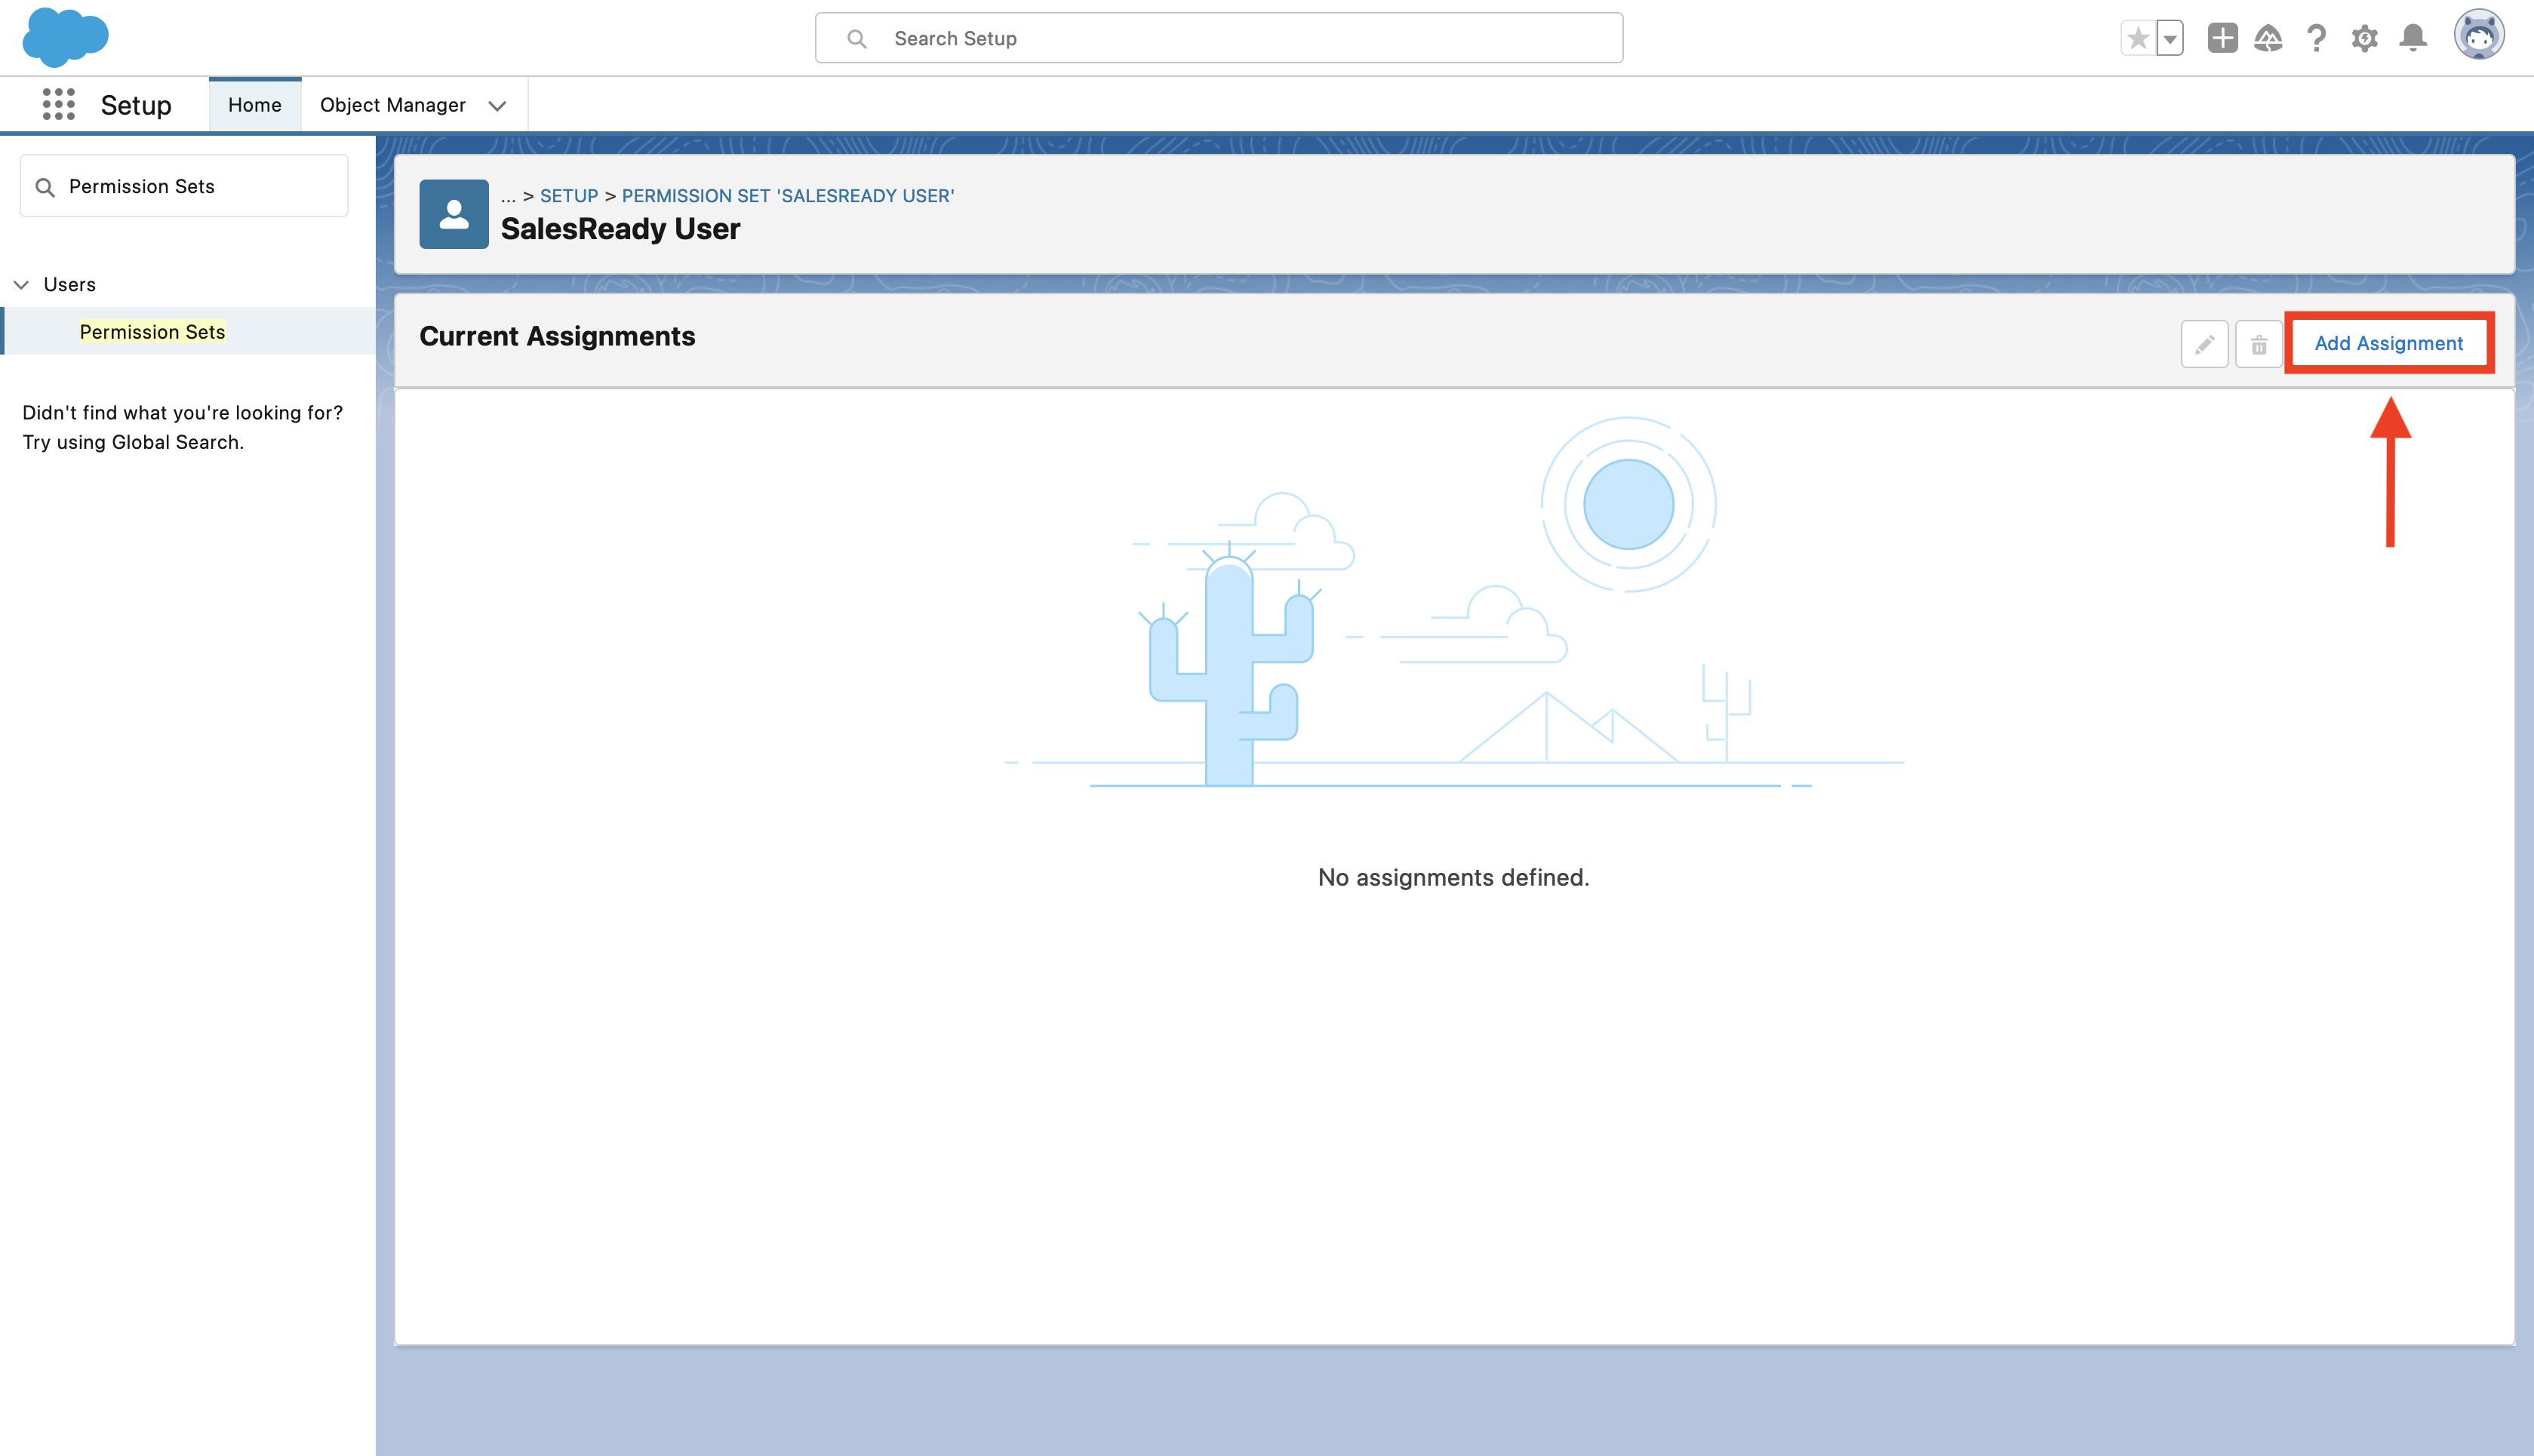
Task: Open the notifications bell
Action: pos(2413,38)
